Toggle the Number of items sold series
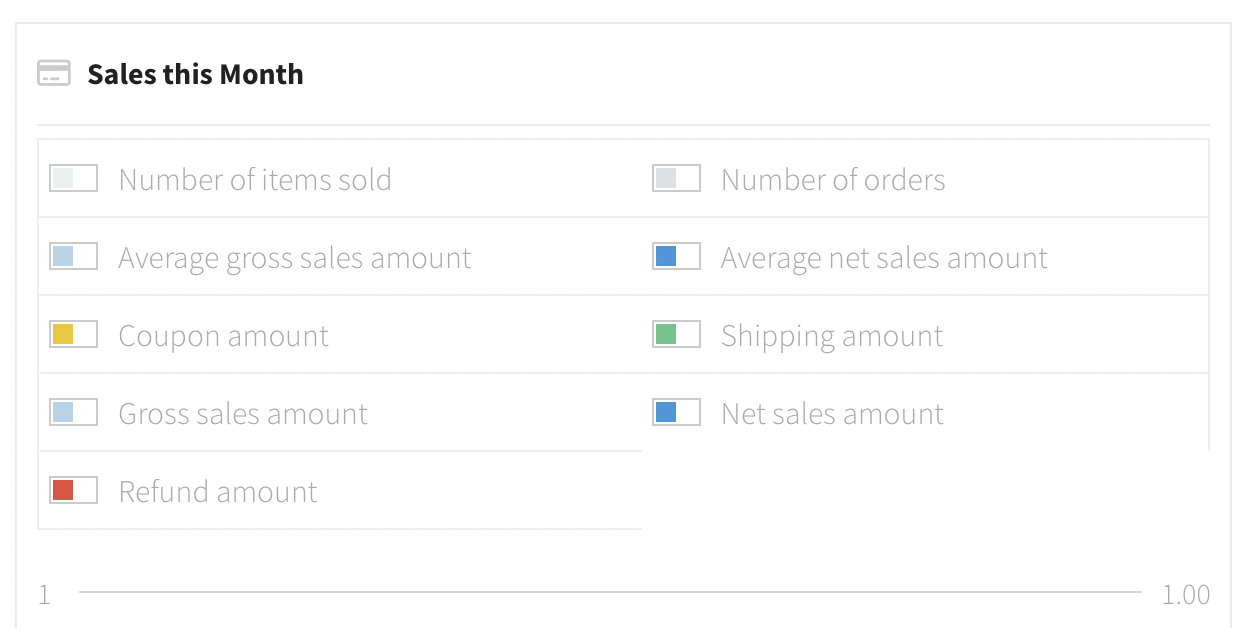Image resolution: width=1248 pixels, height=628 pixels. tap(339, 179)
